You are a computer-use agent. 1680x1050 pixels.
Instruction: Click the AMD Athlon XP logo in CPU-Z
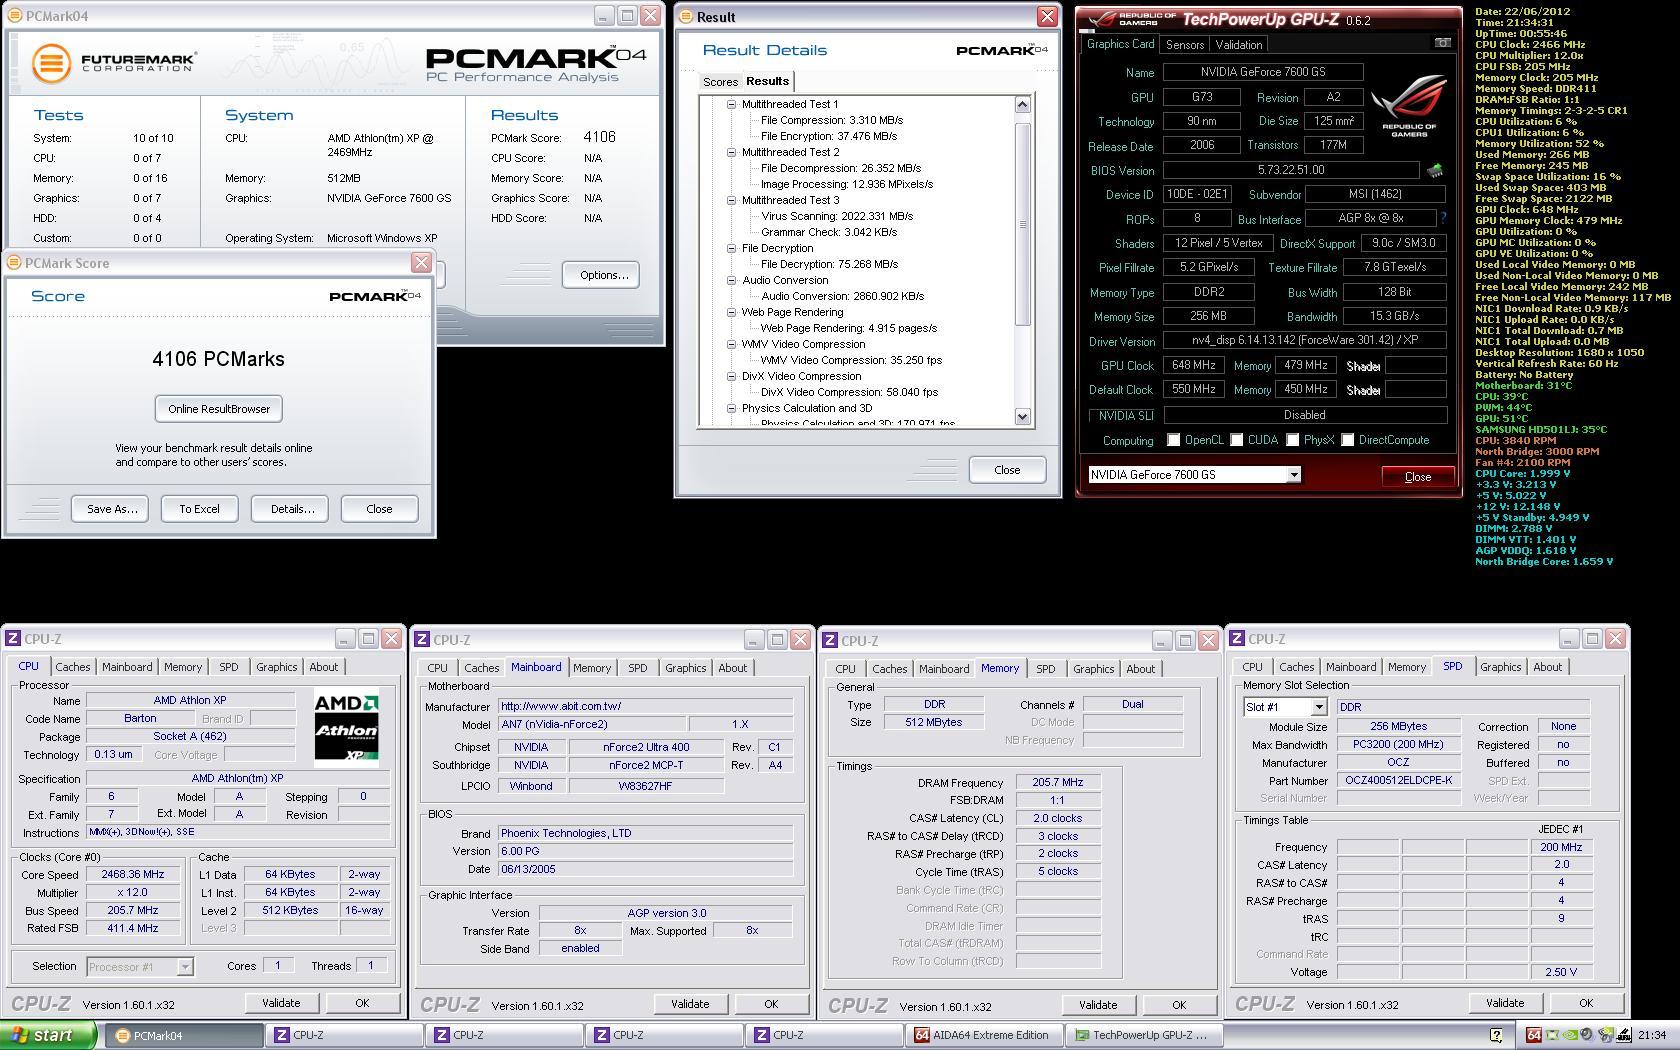[x=346, y=727]
